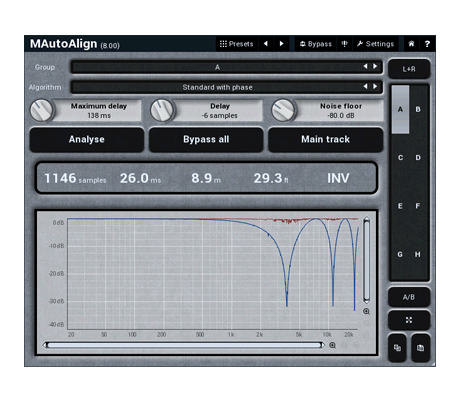Click the vertical zoom magnifier icon

click(366, 311)
